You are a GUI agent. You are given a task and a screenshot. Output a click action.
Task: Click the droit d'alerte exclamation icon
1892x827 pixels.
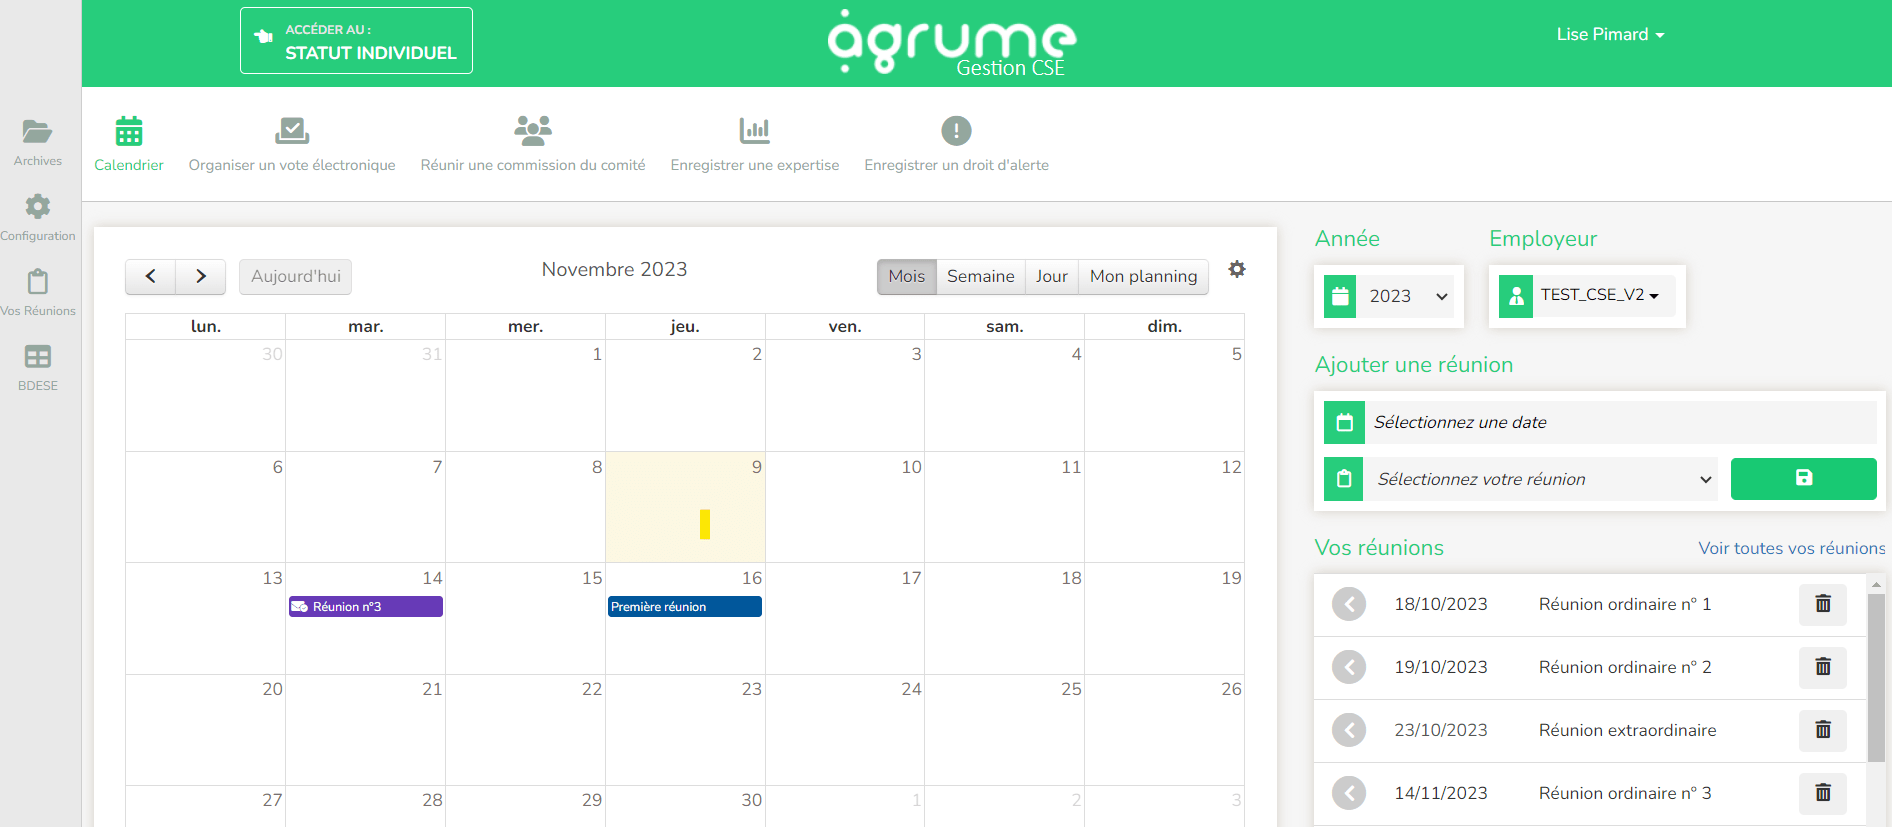pos(956,131)
